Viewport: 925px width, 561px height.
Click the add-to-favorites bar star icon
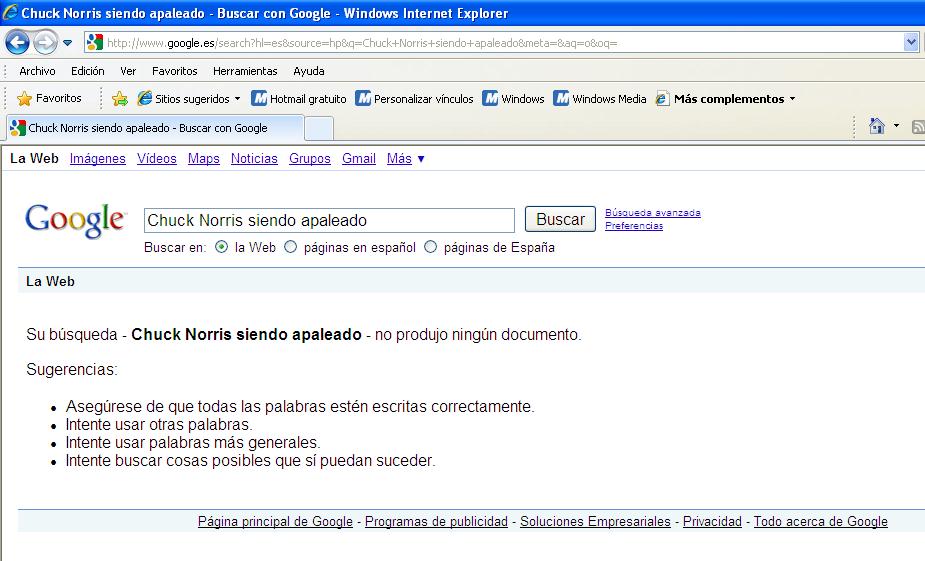pos(120,98)
